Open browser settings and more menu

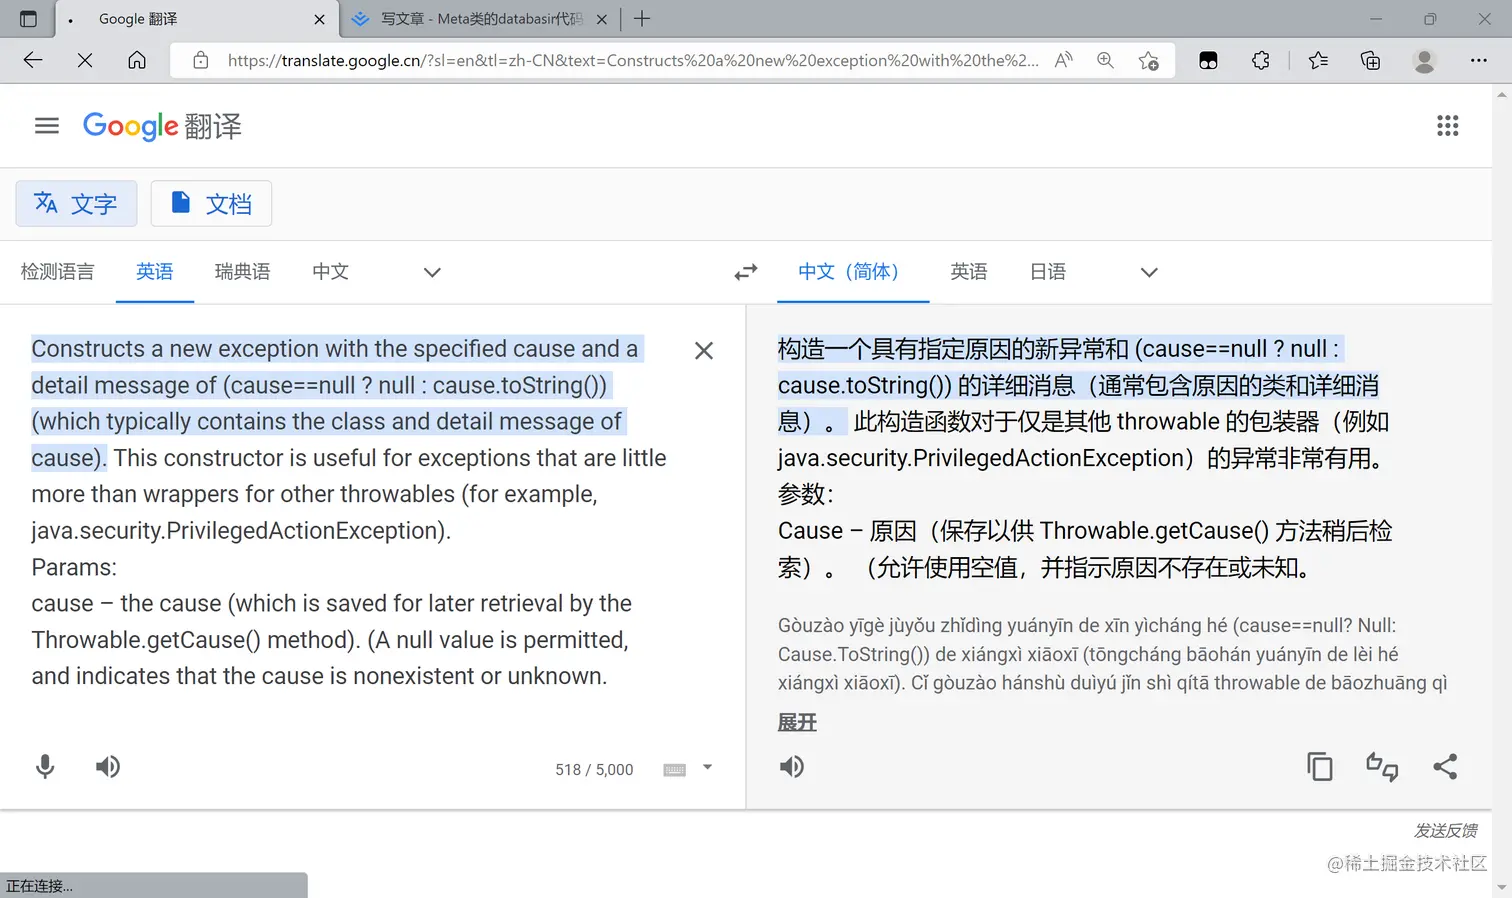[x=1479, y=60]
